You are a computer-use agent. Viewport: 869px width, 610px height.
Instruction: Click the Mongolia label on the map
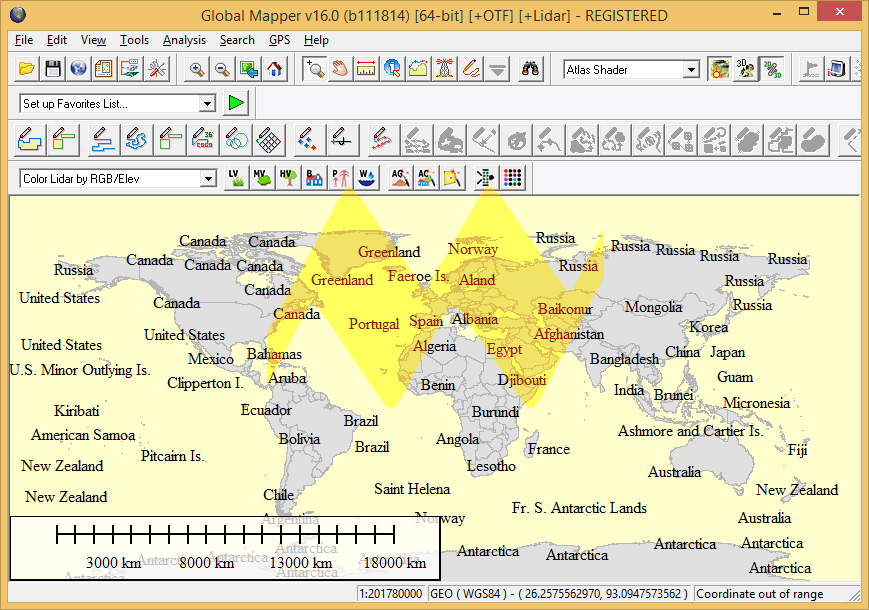tap(653, 307)
